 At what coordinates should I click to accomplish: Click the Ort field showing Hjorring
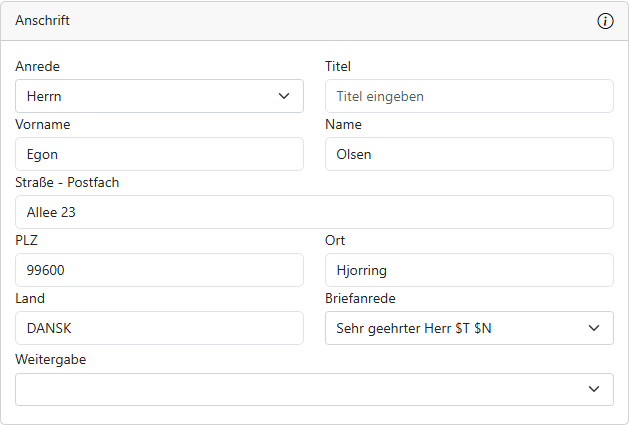(468, 270)
